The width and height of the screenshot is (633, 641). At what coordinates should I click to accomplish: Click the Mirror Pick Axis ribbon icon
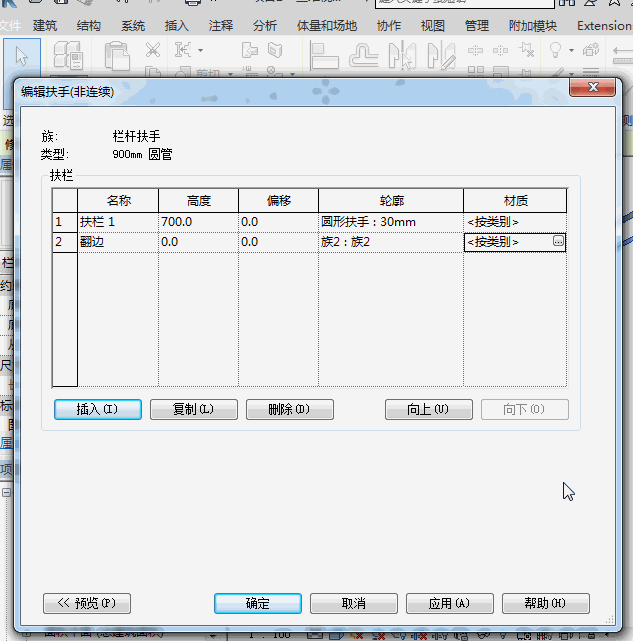[403, 56]
